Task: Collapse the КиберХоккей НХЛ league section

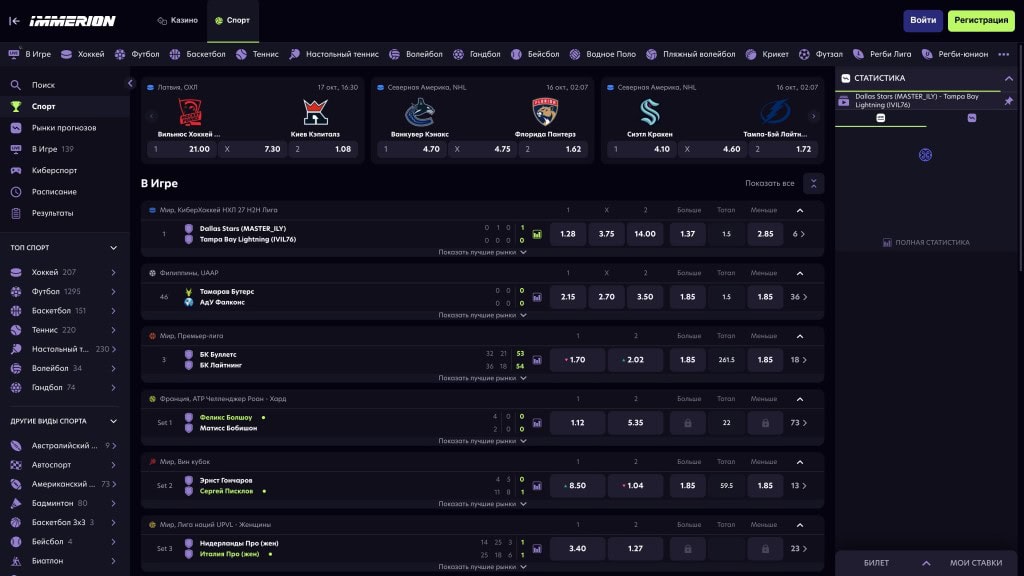Action: click(x=800, y=210)
